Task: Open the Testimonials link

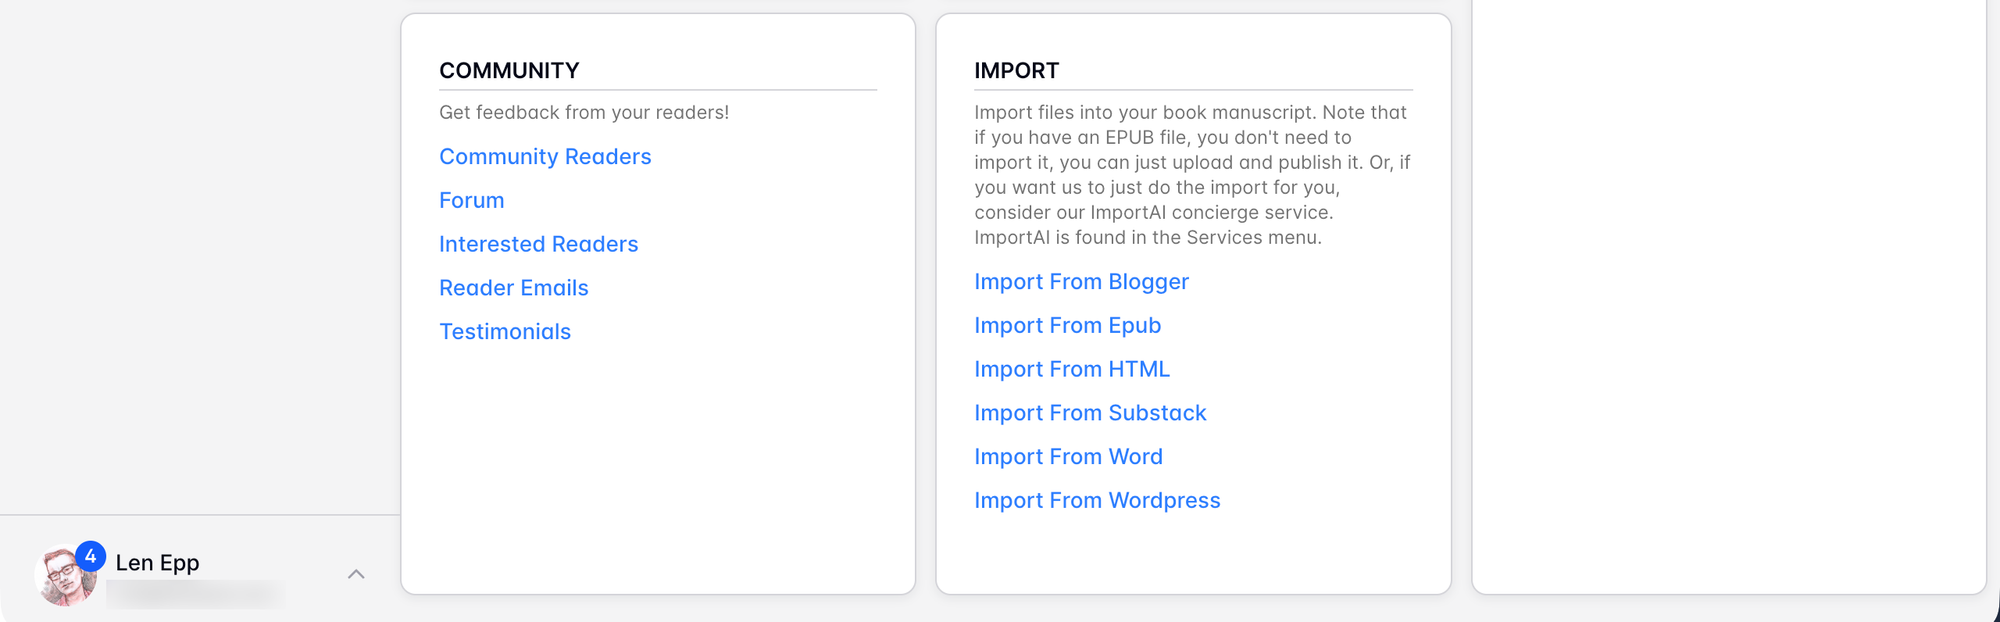Action: pyautogui.click(x=505, y=332)
